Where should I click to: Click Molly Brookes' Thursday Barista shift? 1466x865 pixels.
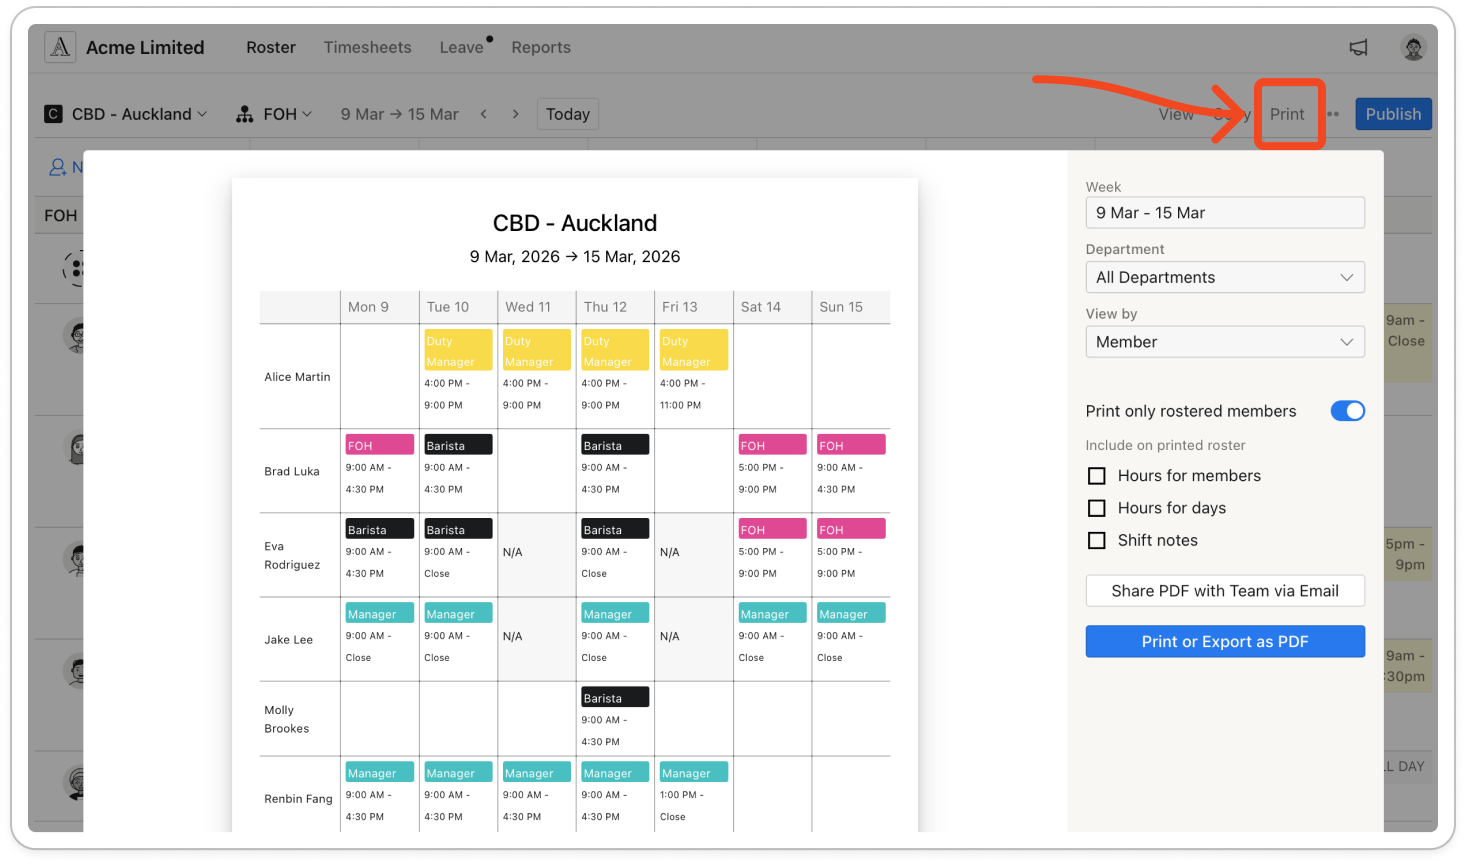coord(615,719)
